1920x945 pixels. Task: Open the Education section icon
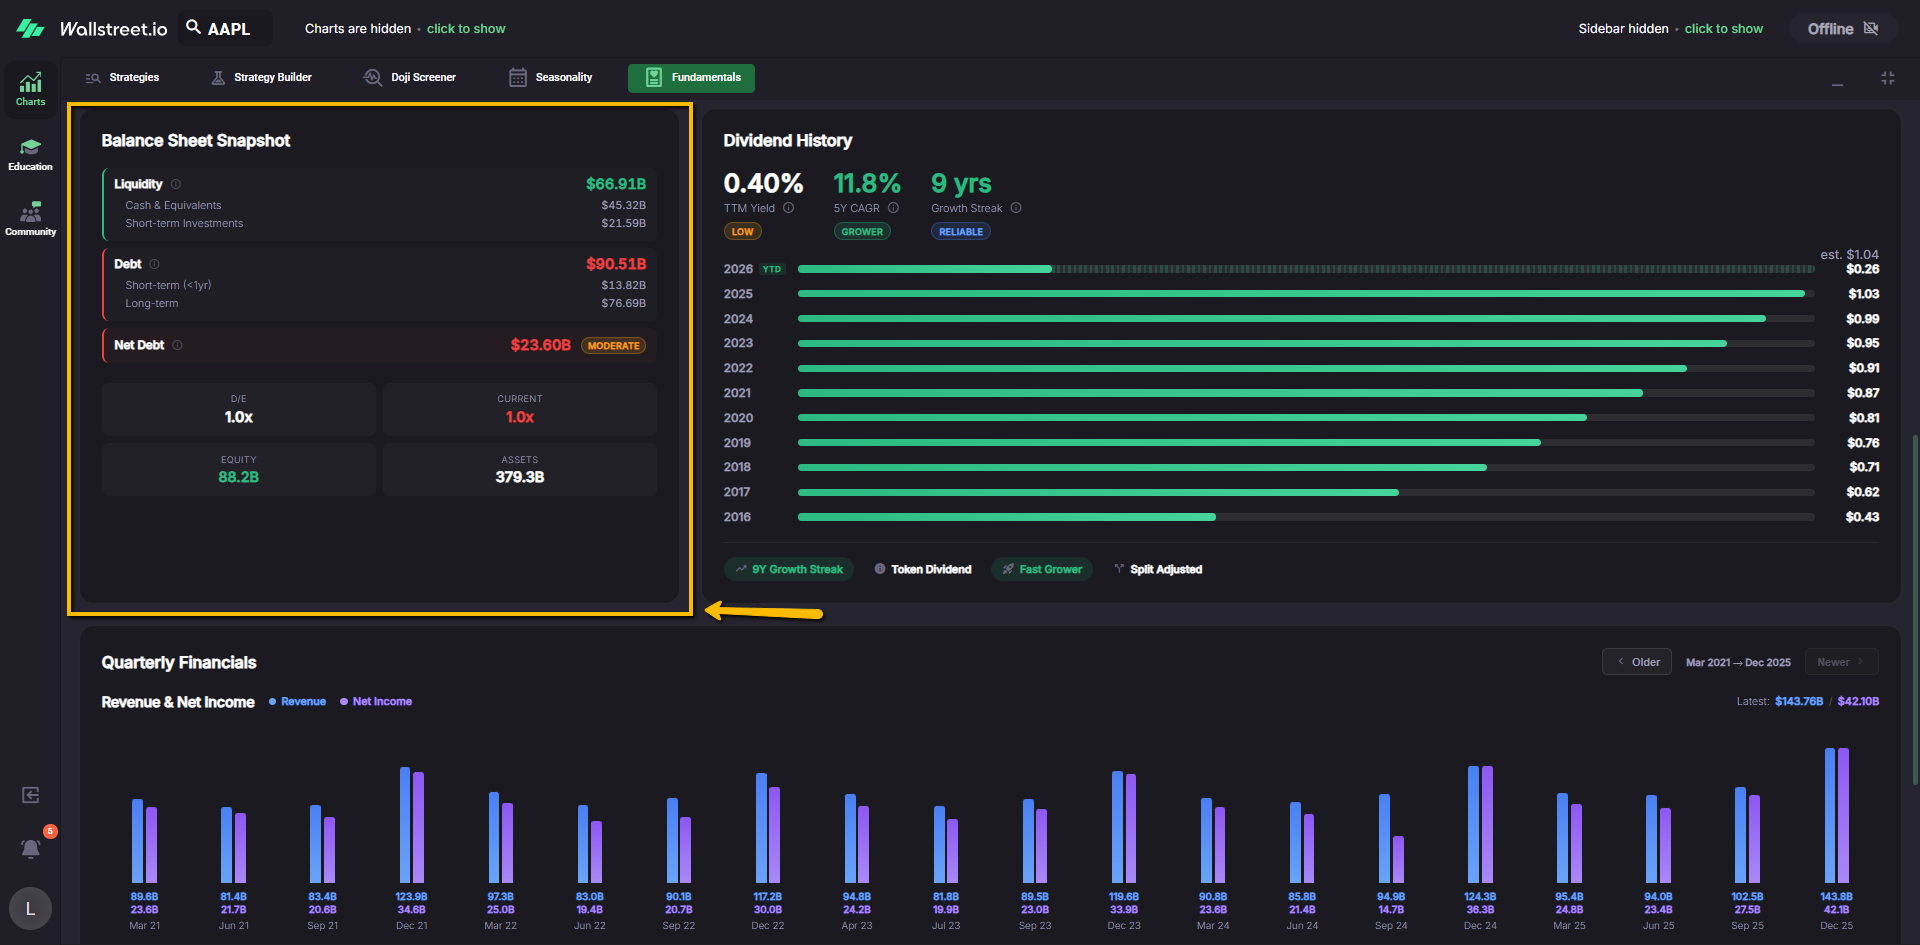[x=30, y=154]
